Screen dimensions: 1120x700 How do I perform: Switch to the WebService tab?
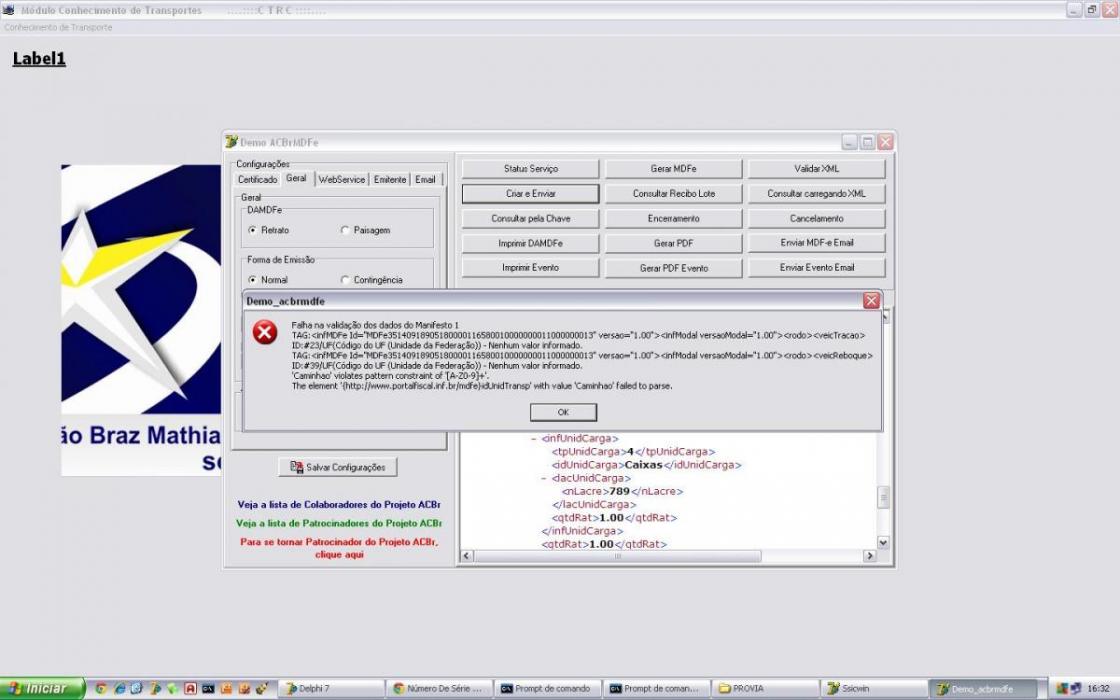[x=341, y=179]
